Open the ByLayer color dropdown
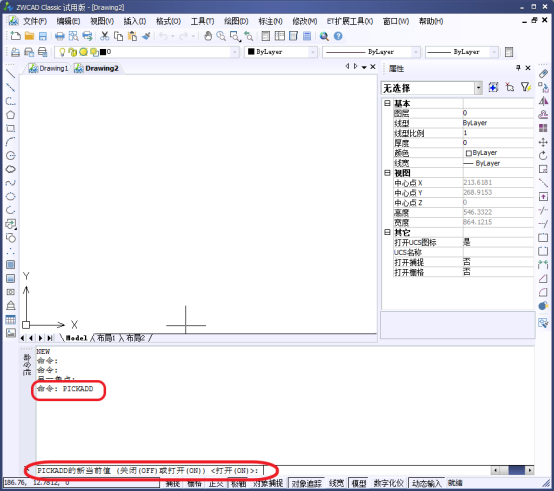This screenshot has height=491, width=554. coord(281,52)
